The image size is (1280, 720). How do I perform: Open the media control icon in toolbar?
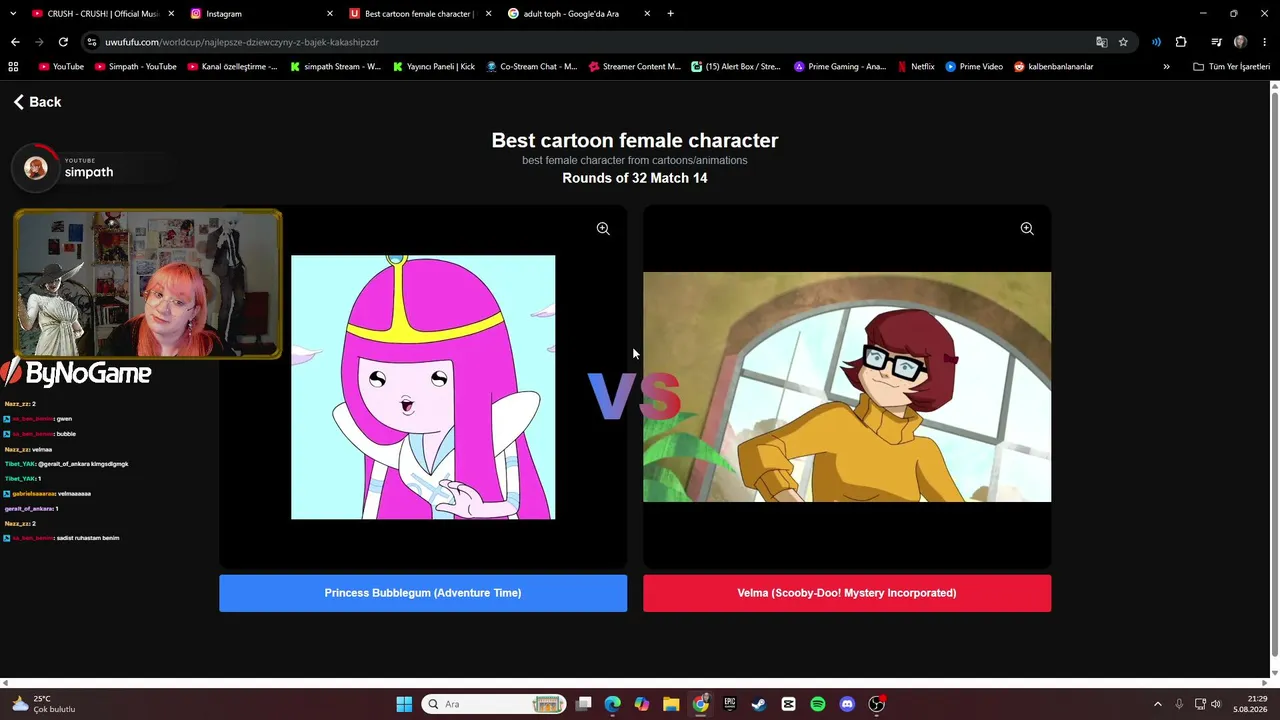click(x=1216, y=42)
